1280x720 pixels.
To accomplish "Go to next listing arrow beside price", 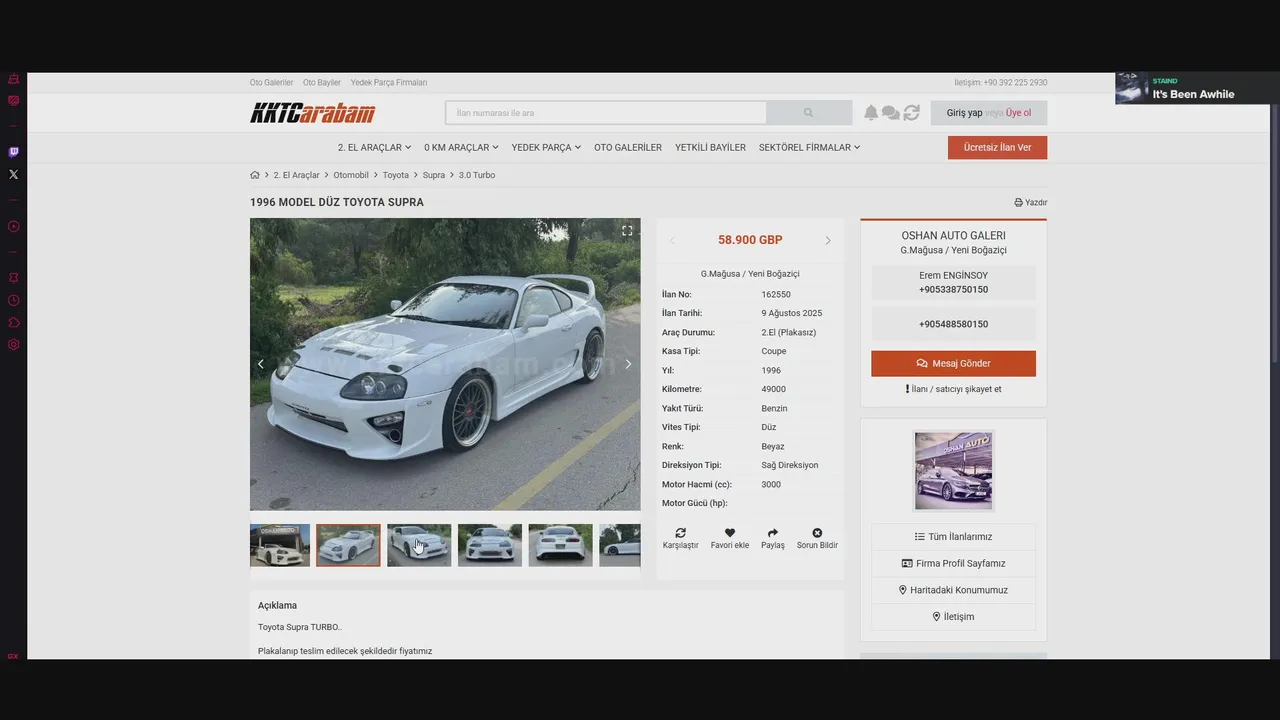I will coord(828,240).
